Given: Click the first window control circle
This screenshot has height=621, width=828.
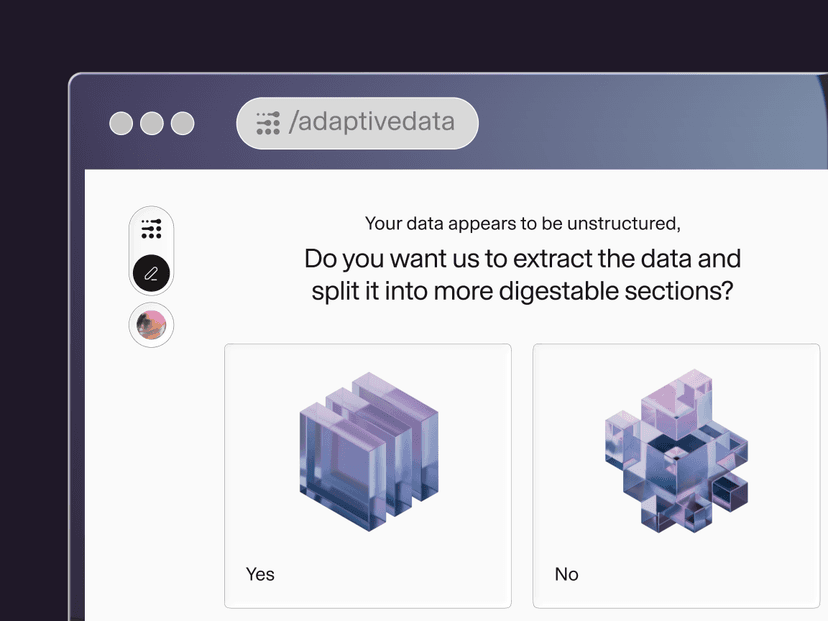Looking at the screenshot, I should (121, 123).
